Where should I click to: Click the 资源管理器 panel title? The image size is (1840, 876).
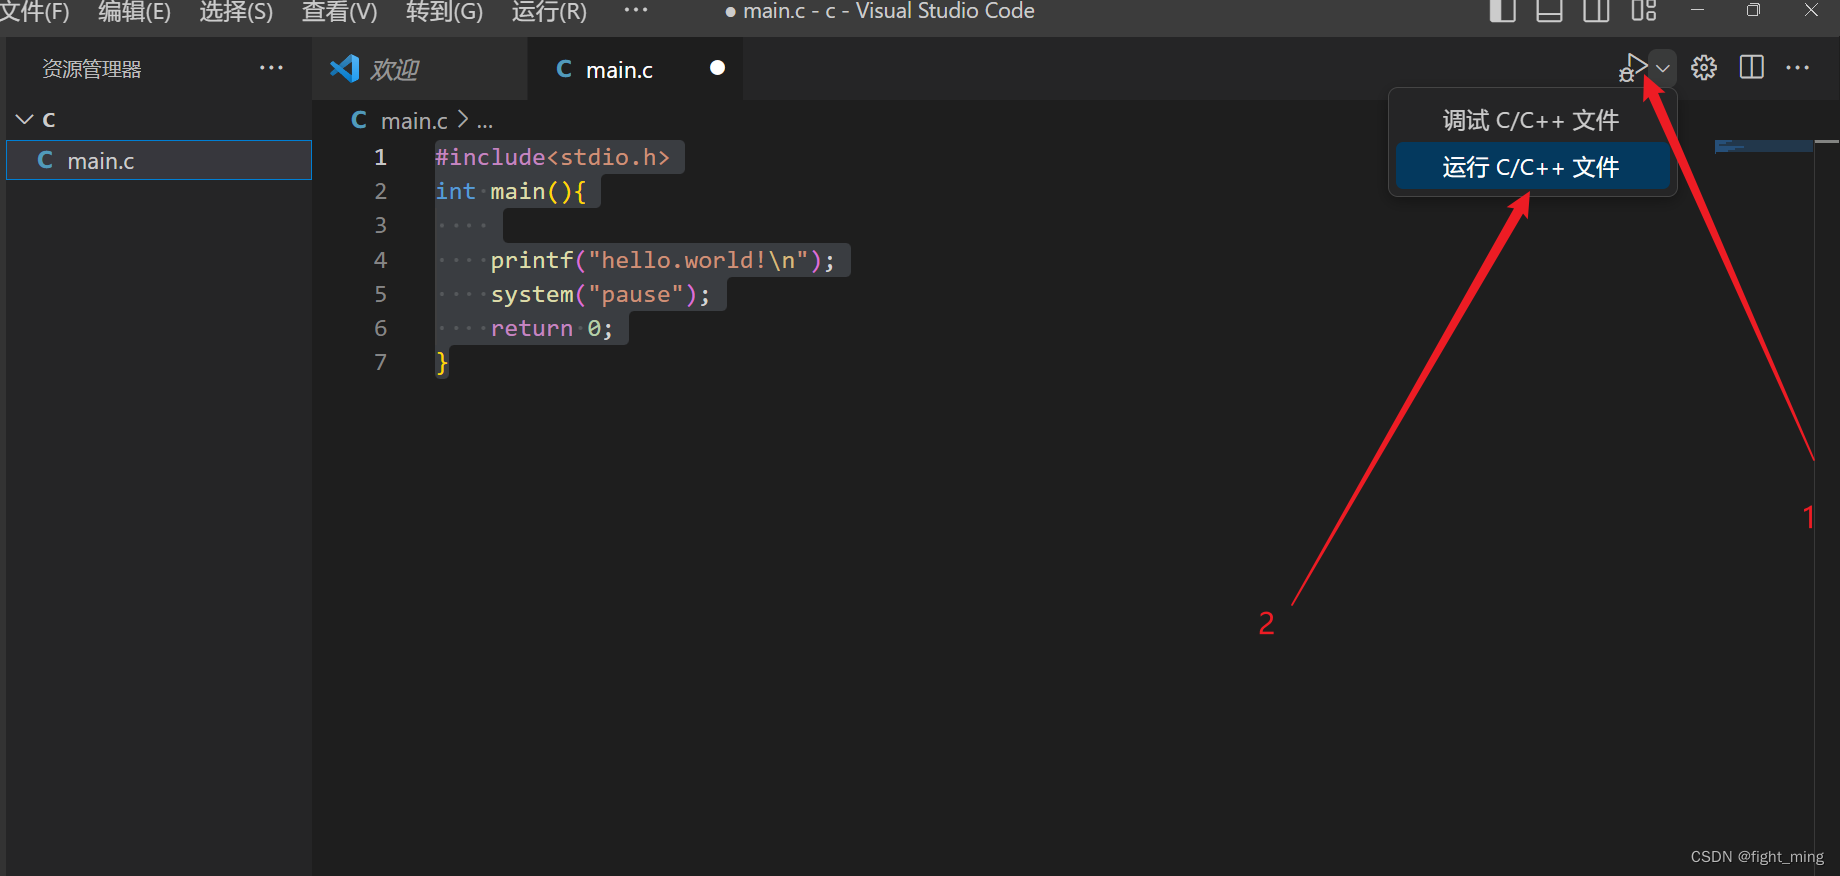tap(92, 69)
